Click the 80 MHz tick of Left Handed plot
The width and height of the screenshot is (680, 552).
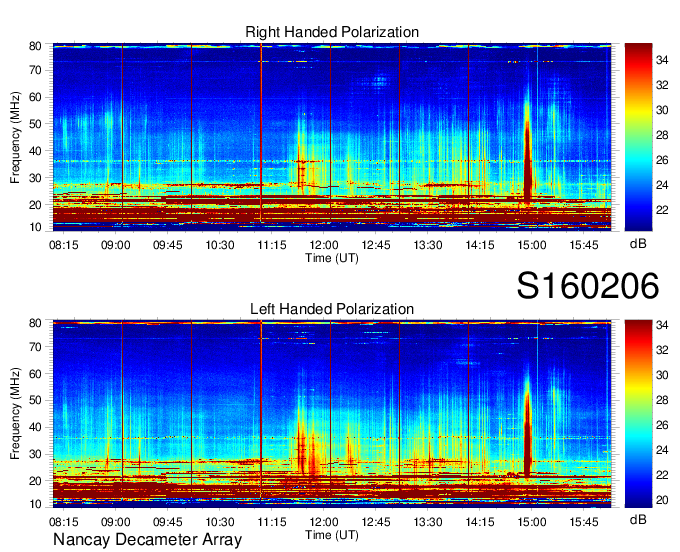[x=35, y=323]
